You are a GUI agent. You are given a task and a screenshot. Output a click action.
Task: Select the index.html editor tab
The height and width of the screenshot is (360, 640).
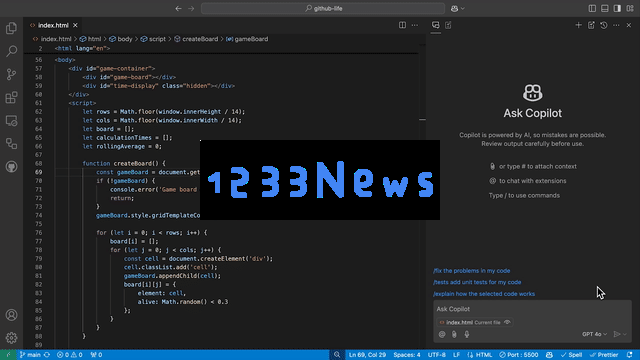[x=53, y=25]
